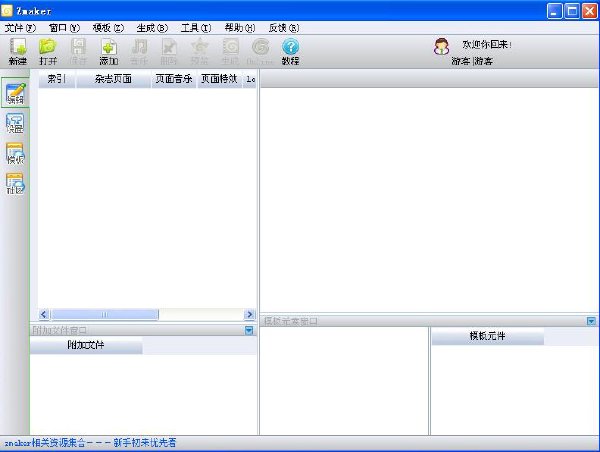Screen dimensions: 600x452
Task: Click the guest user avatar icon
Action: pyautogui.click(x=441, y=47)
